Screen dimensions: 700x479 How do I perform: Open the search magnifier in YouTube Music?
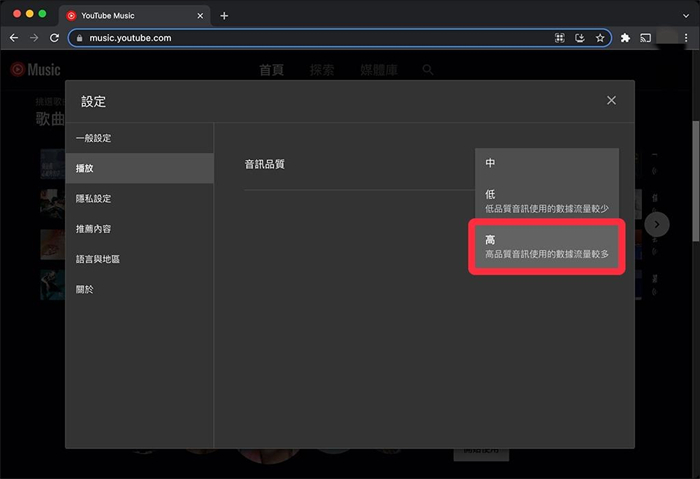pyautogui.click(x=428, y=70)
